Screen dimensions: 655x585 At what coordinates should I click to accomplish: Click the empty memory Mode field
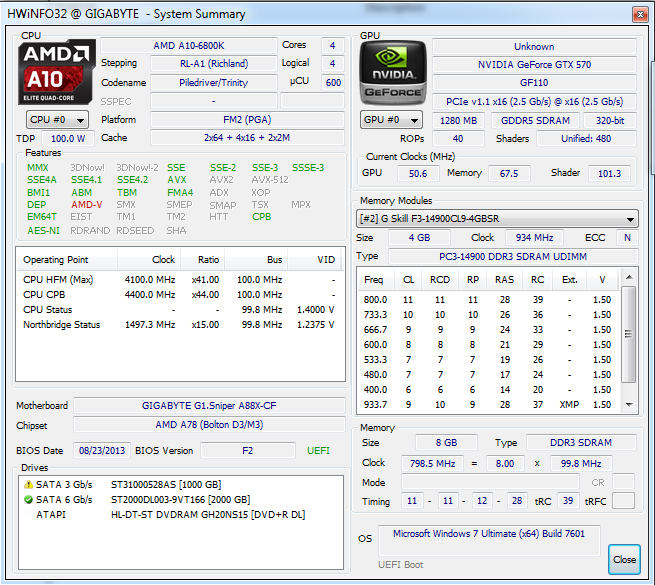[490, 482]
